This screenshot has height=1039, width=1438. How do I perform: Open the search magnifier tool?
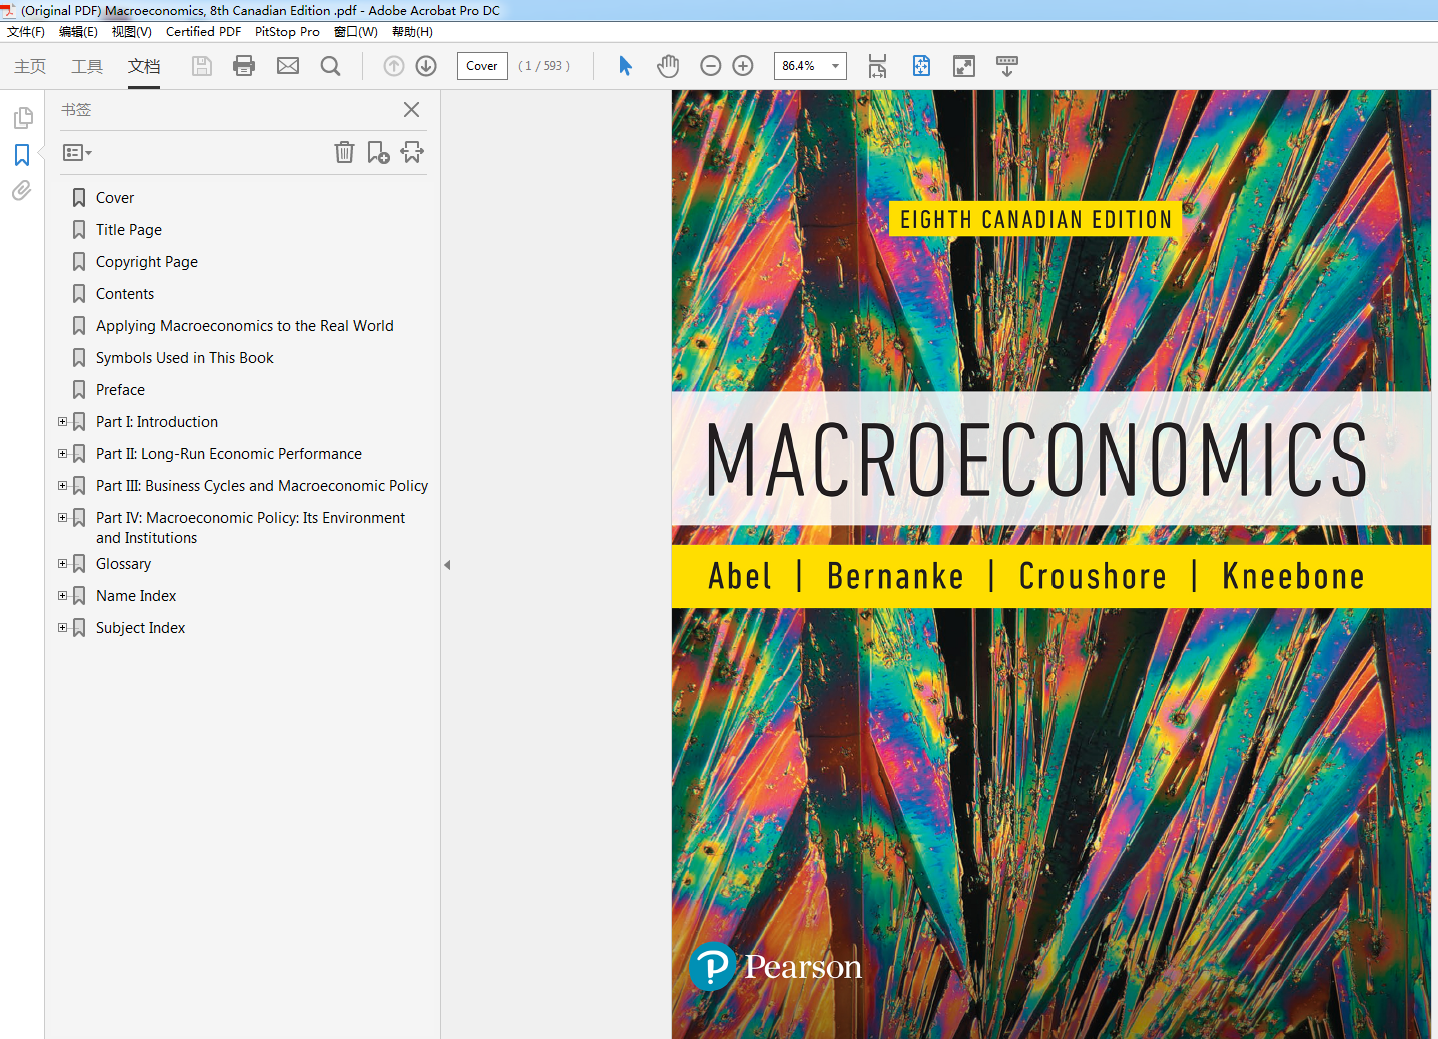point(331,66)
